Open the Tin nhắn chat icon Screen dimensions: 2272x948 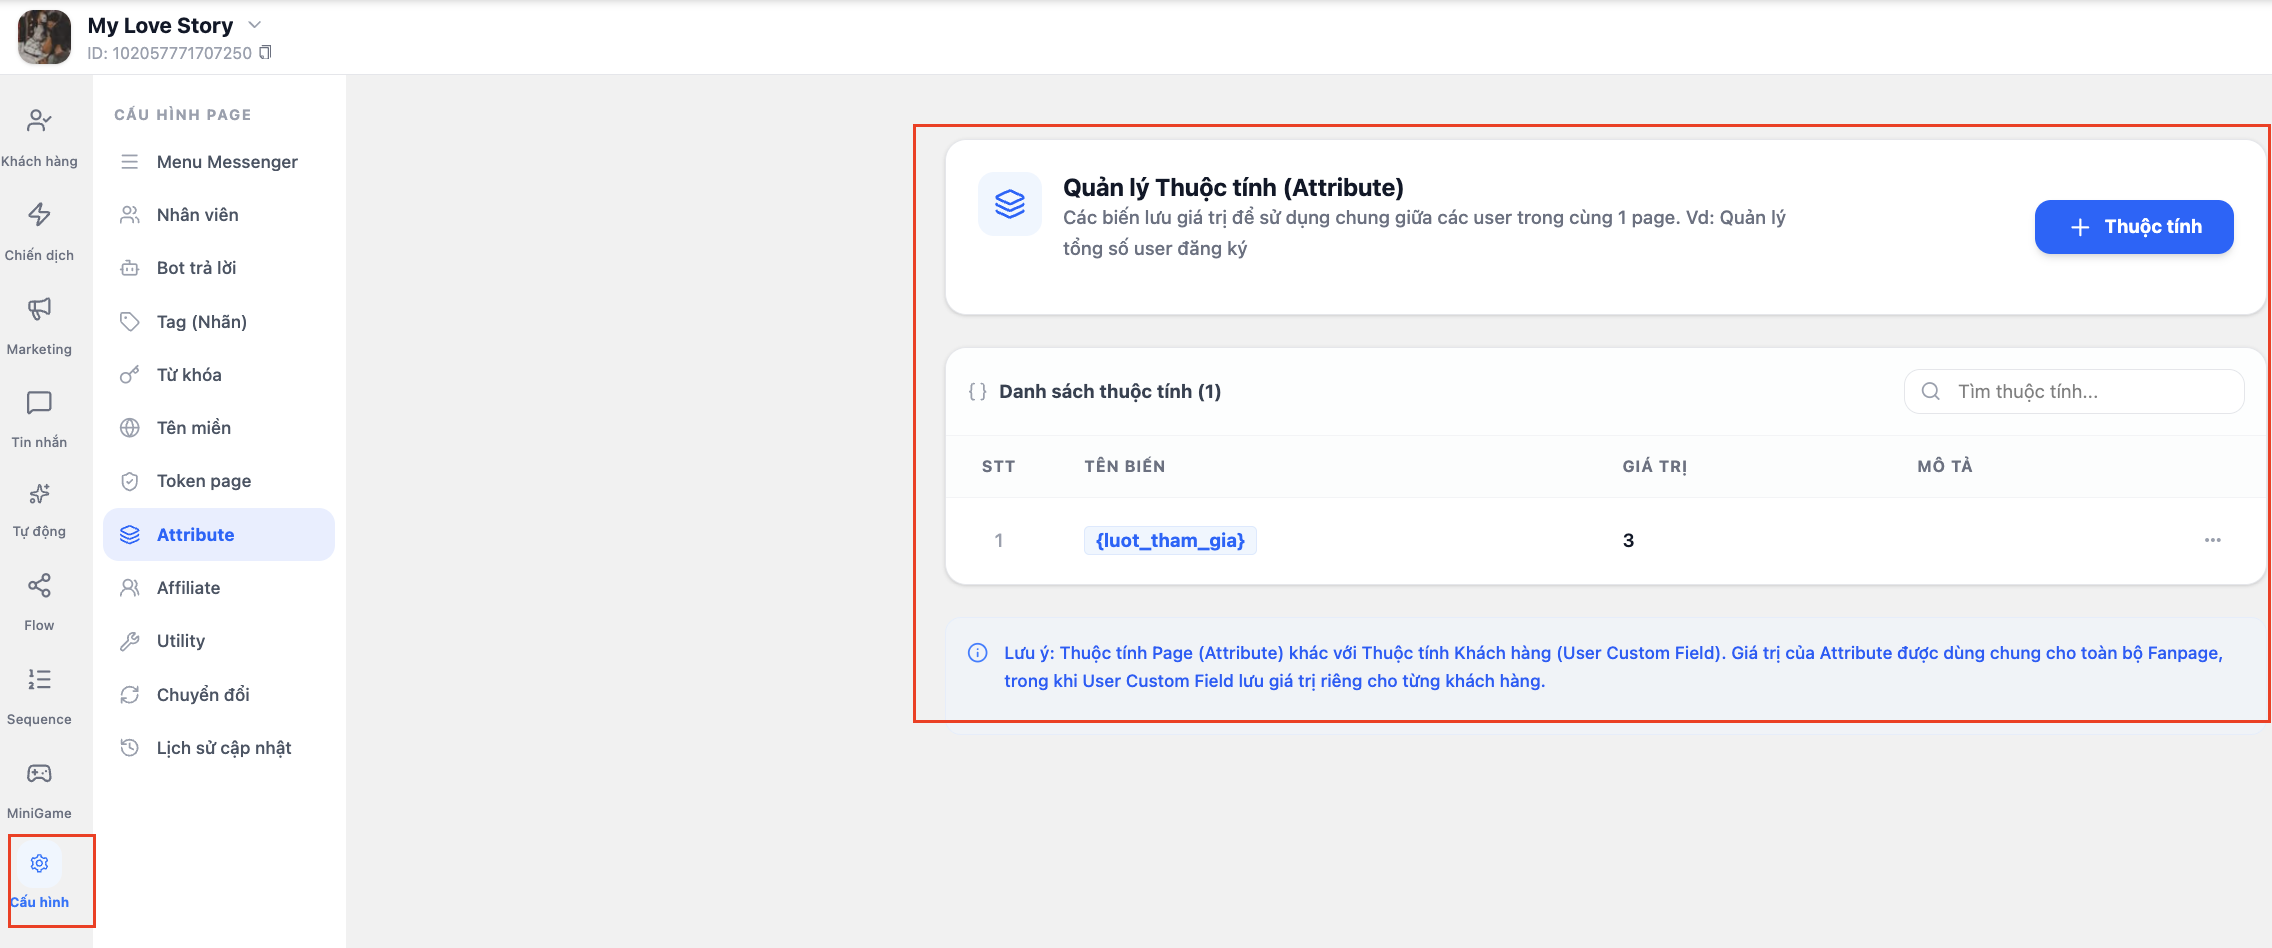click(39, 403)
